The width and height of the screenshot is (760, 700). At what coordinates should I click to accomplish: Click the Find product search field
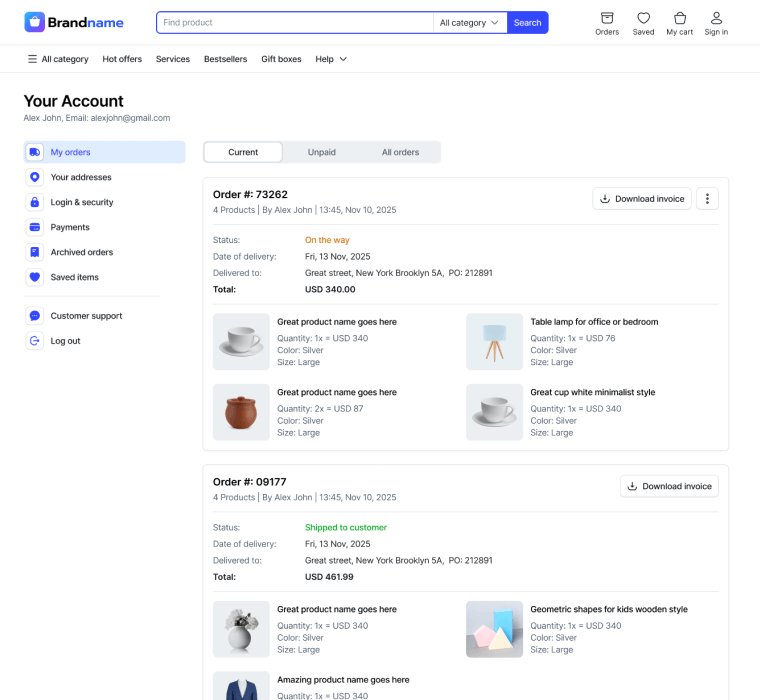click(296, 23)
